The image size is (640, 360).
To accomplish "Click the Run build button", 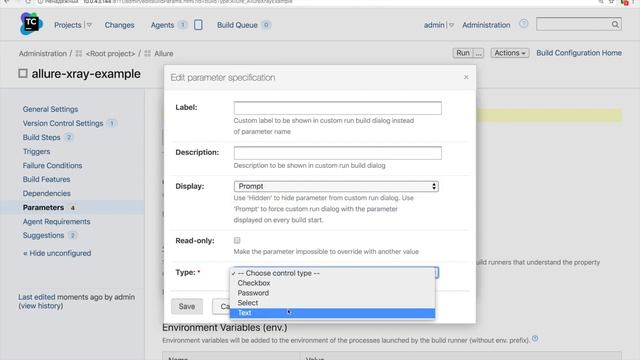I will click(463, 53).
